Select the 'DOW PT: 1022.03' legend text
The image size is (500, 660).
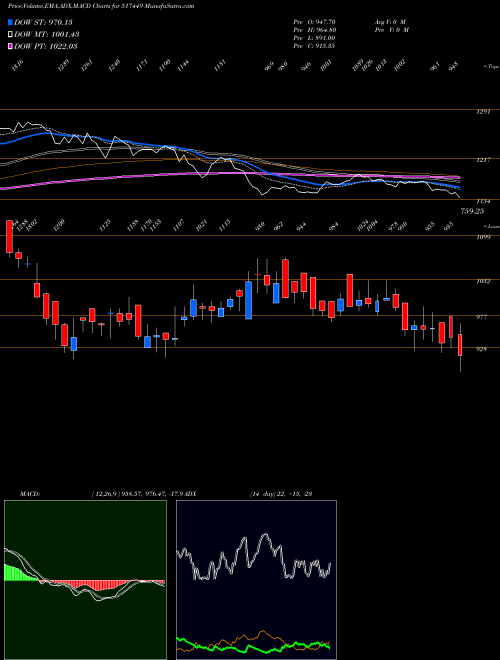point(45,46)
